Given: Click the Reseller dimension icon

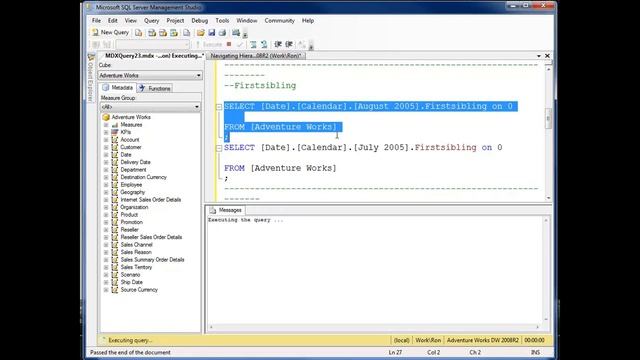Looking at the screenshot, I should [x=115, y=230].
